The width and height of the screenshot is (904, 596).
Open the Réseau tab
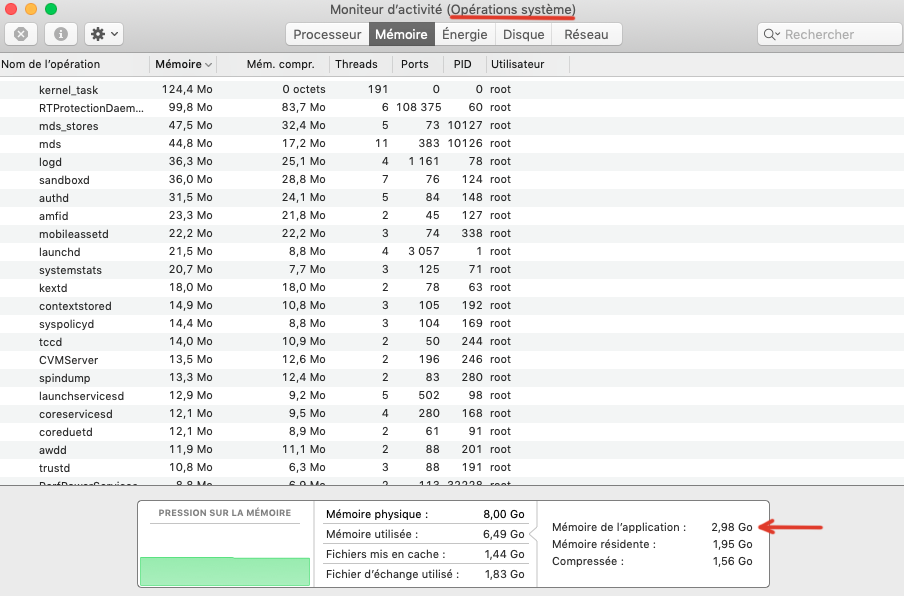pos(586,35)
